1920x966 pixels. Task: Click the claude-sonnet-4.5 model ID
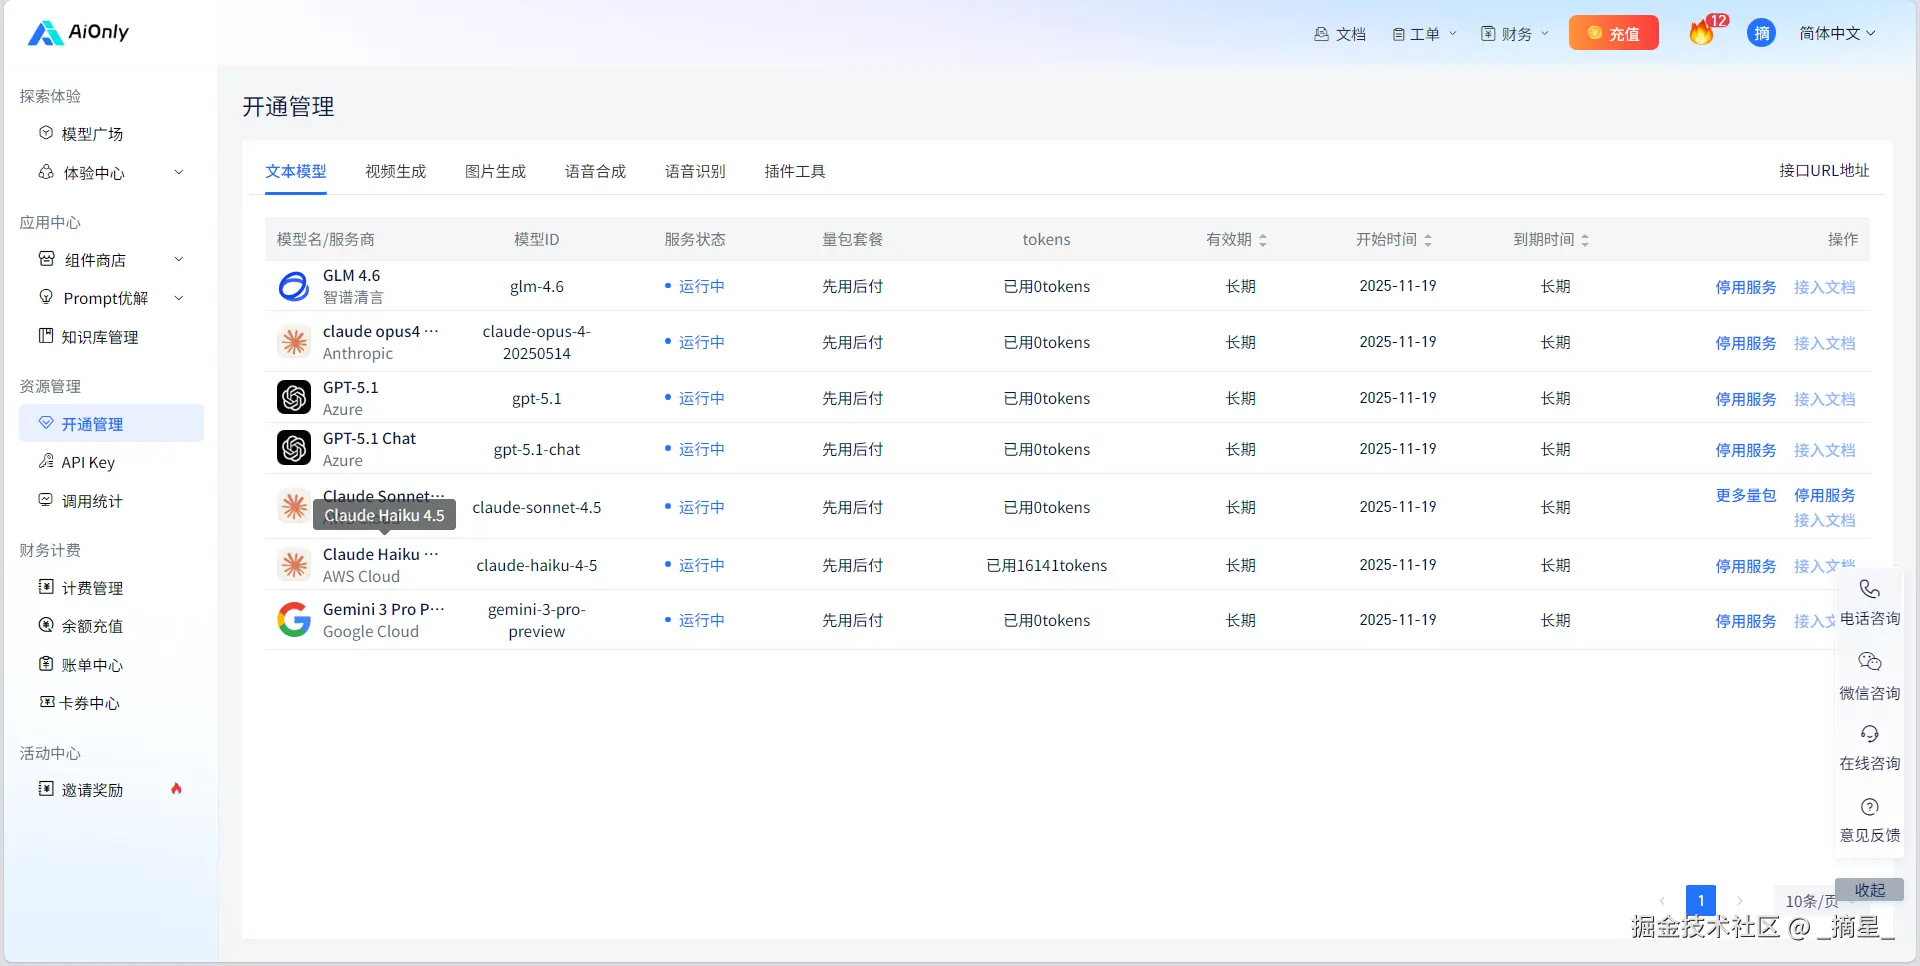[x=537, y=508]
